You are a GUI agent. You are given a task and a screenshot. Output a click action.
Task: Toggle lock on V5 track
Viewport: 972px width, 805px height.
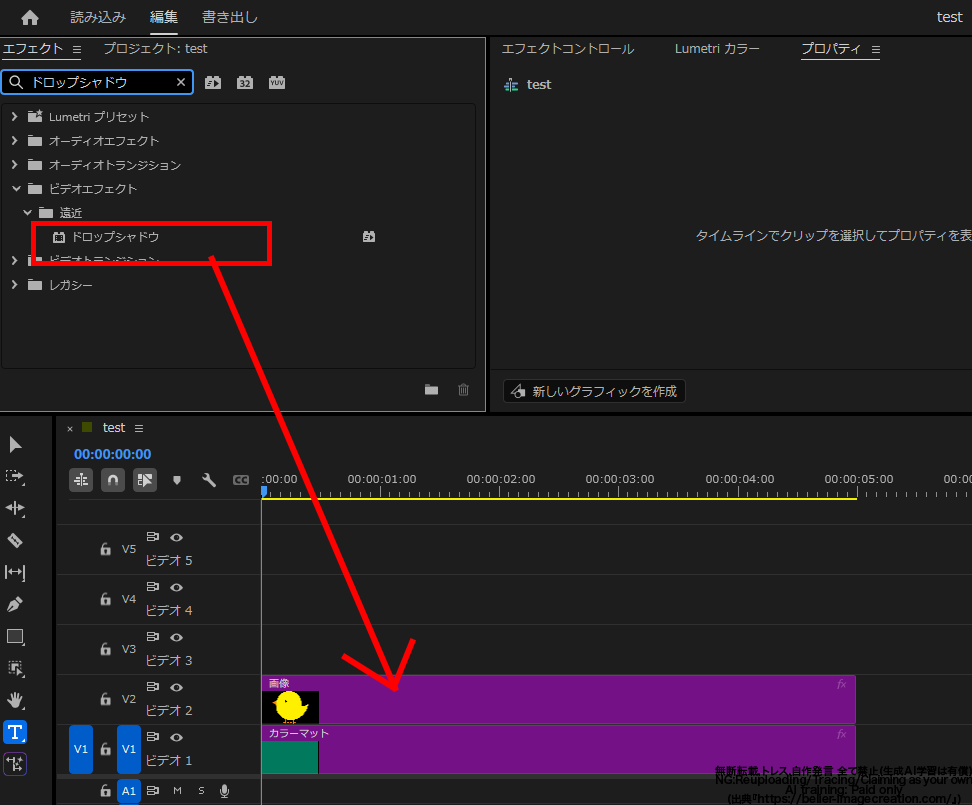106,549
